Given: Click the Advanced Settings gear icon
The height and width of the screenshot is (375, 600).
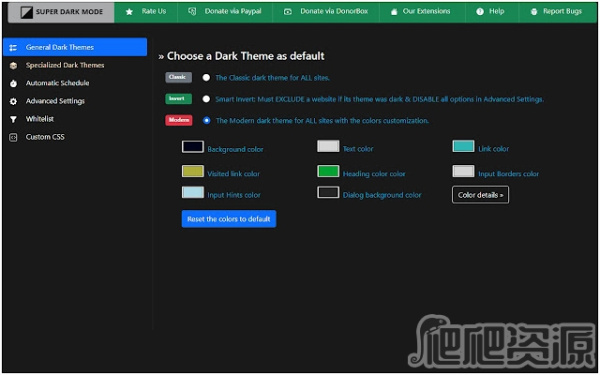Looking at the screenshot, I should [13, 101].
